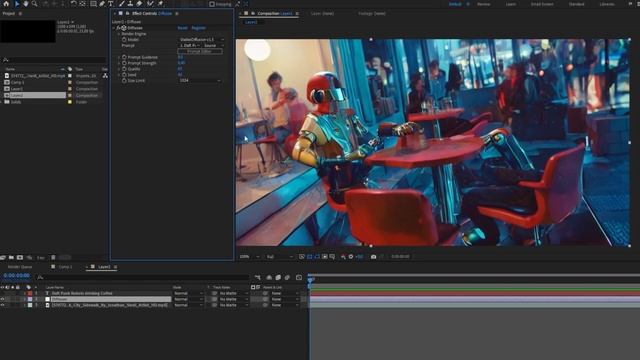
Task: Toggle stopwatch for Seed property
Action: pos(124,75)
